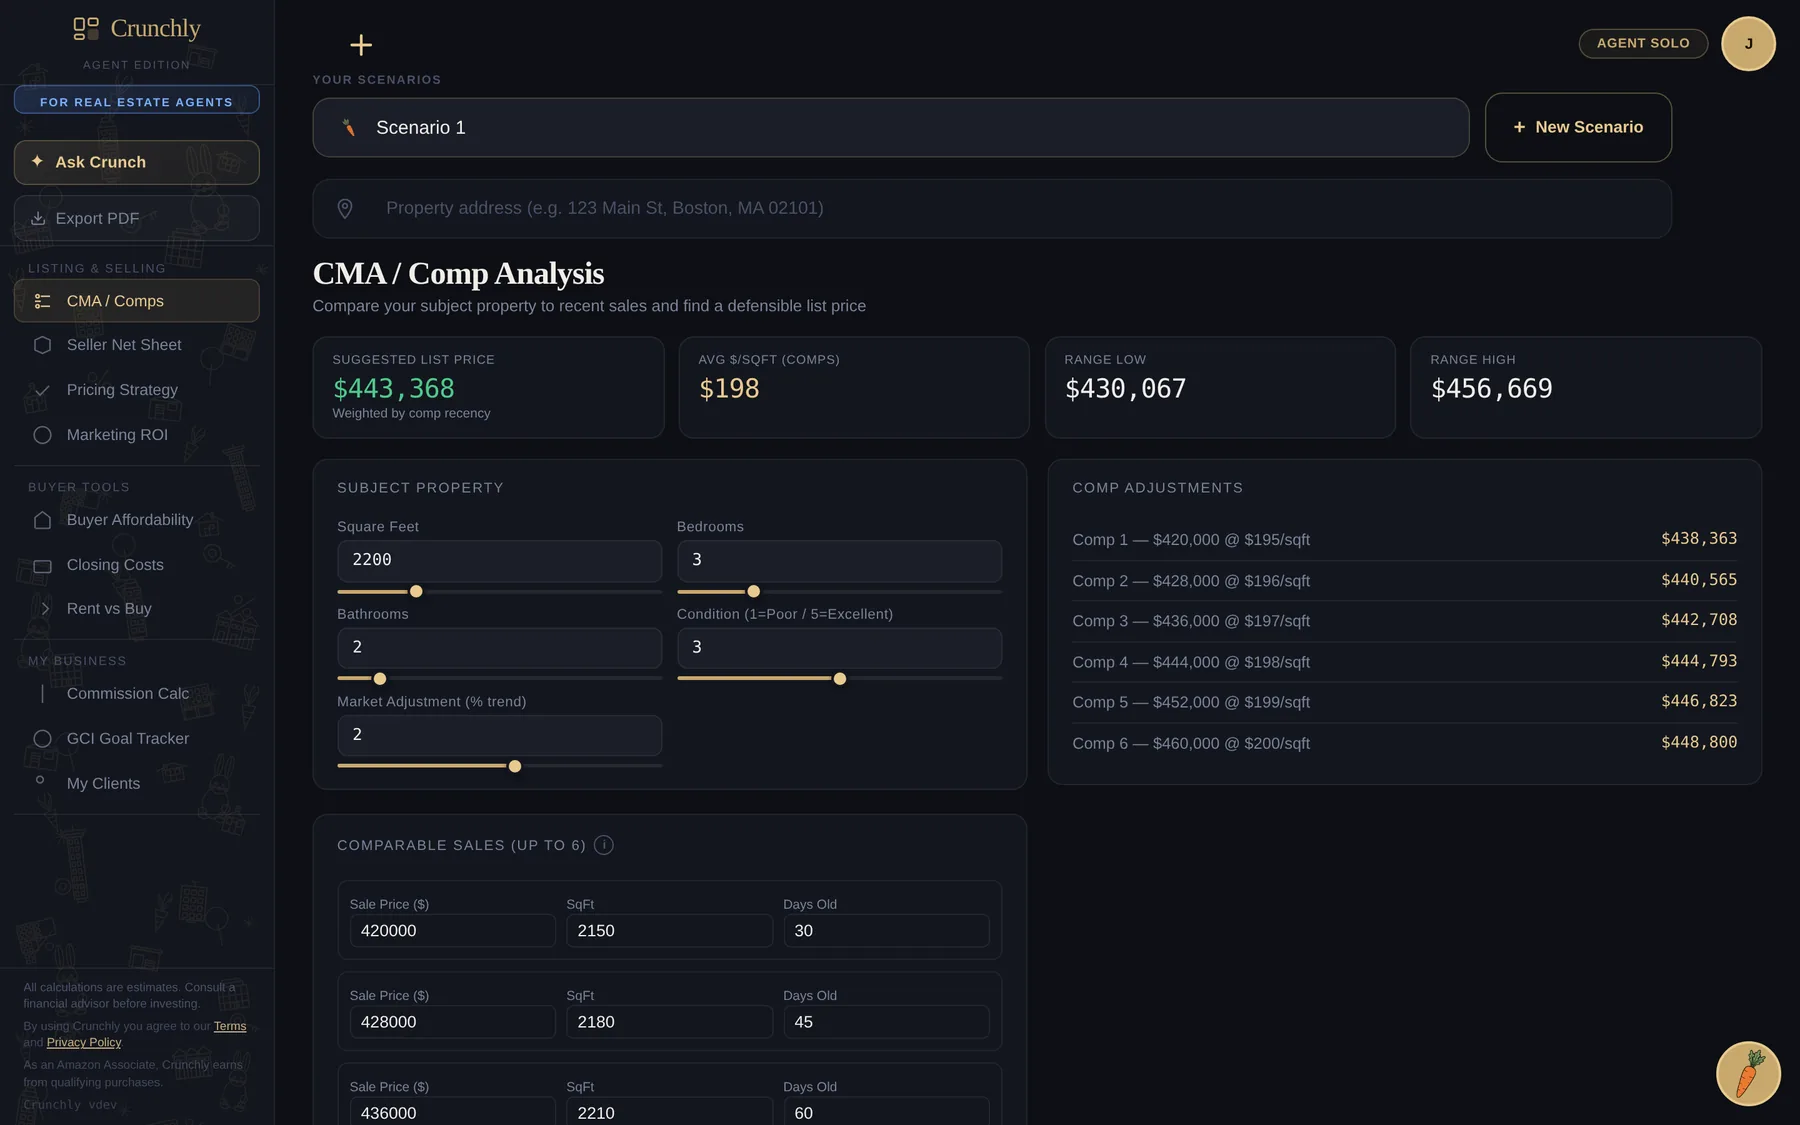Click the Rent vs Buy chevron icon
The height and width of the screenshot is (1125, 1800).
point(44,608)
